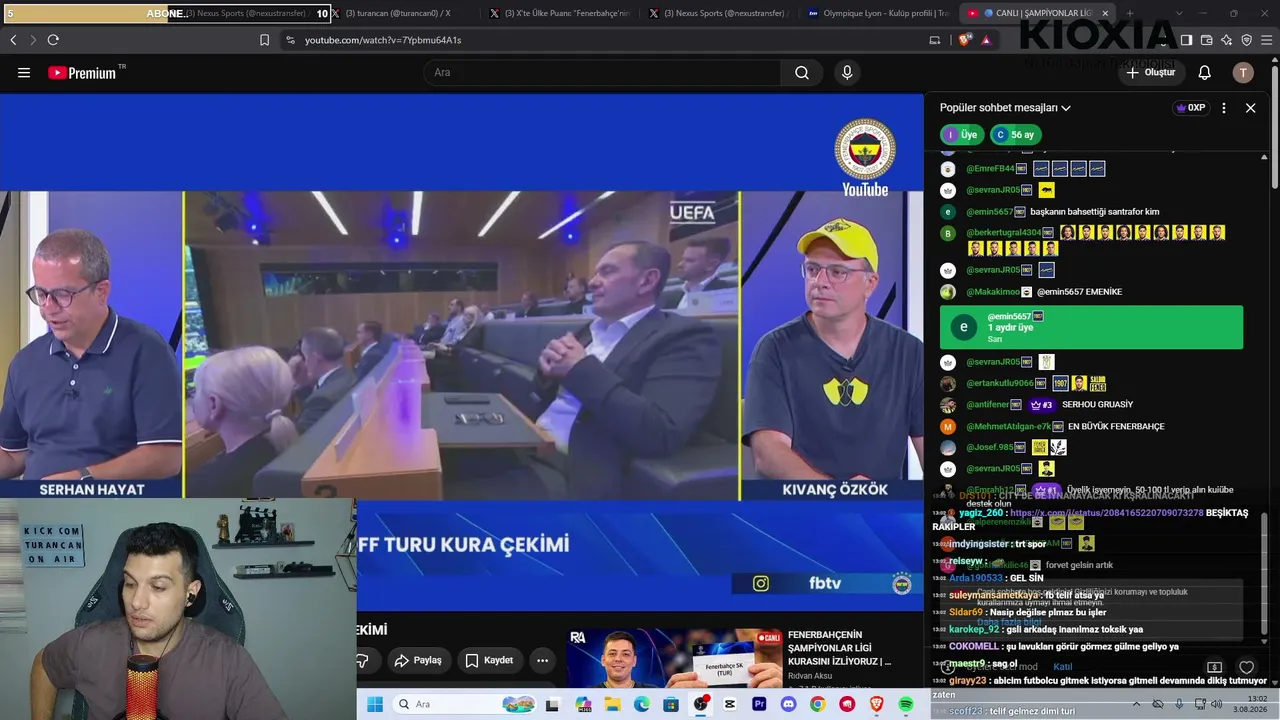
Task: Switch to X'te Ülke Puanı tab
Action: tap(559, 13)
